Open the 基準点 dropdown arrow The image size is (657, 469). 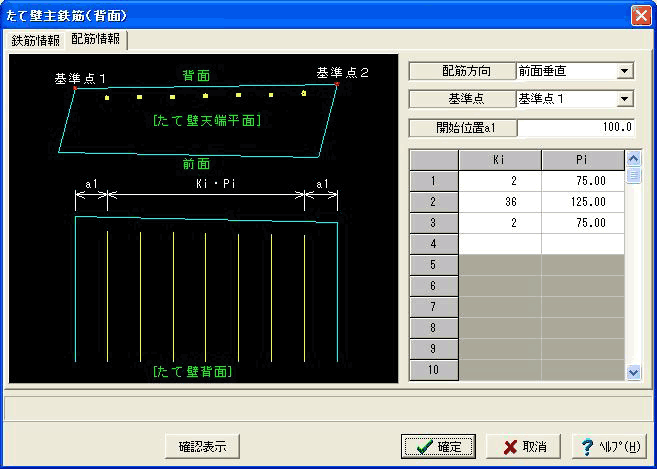pyautogui.click(x=624, y=99)
